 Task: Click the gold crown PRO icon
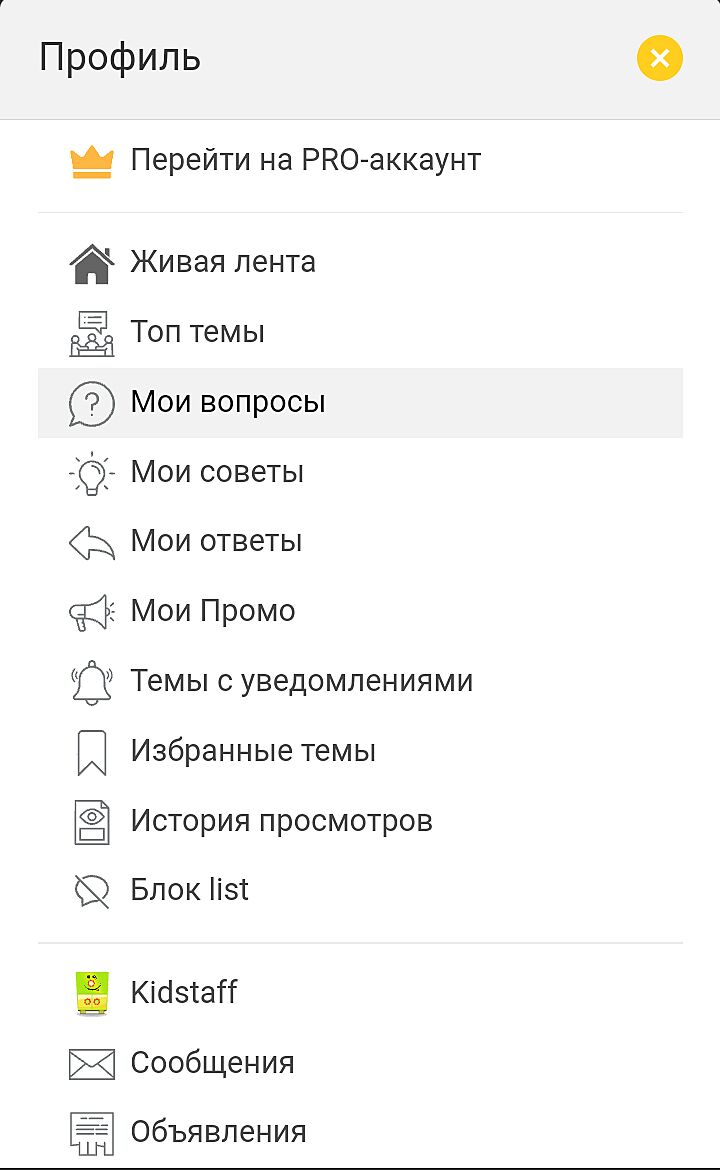91,161
